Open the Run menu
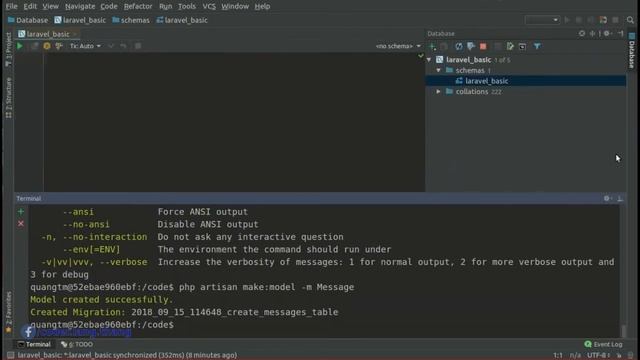Screen dimensions: 640x360 165,7
